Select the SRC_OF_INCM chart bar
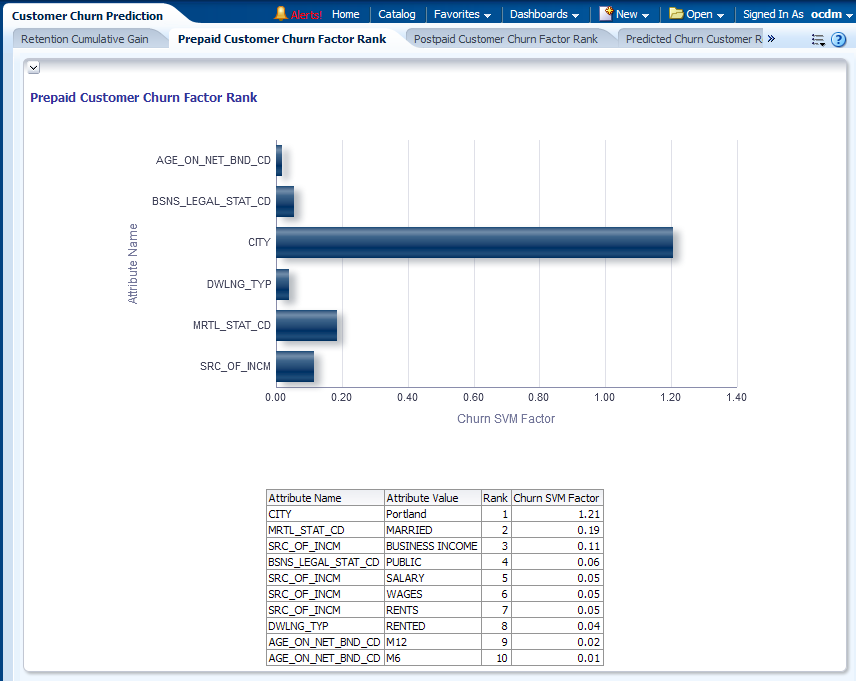 click(x=295, y=366)
